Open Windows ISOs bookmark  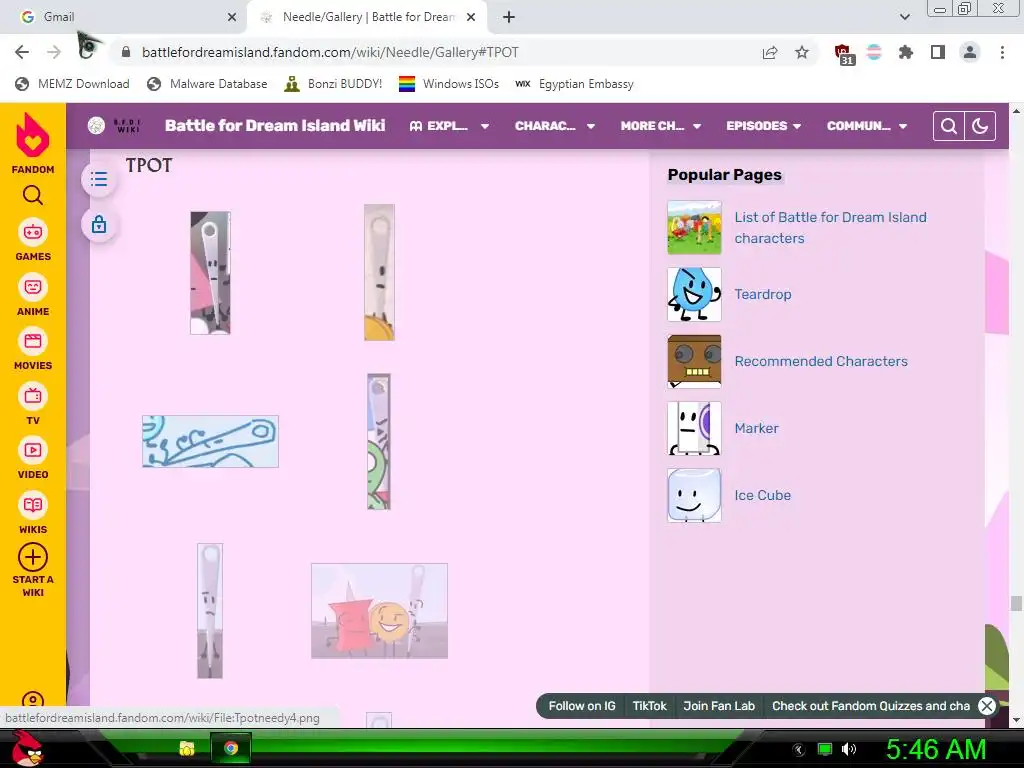tap(449, 84)
